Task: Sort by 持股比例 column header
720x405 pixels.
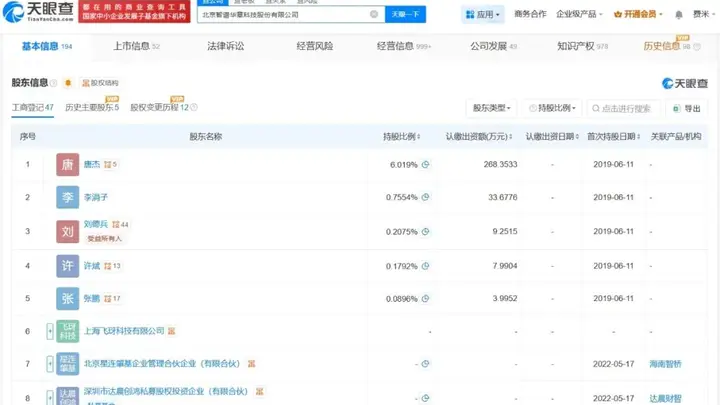Action: pos(401,136)
